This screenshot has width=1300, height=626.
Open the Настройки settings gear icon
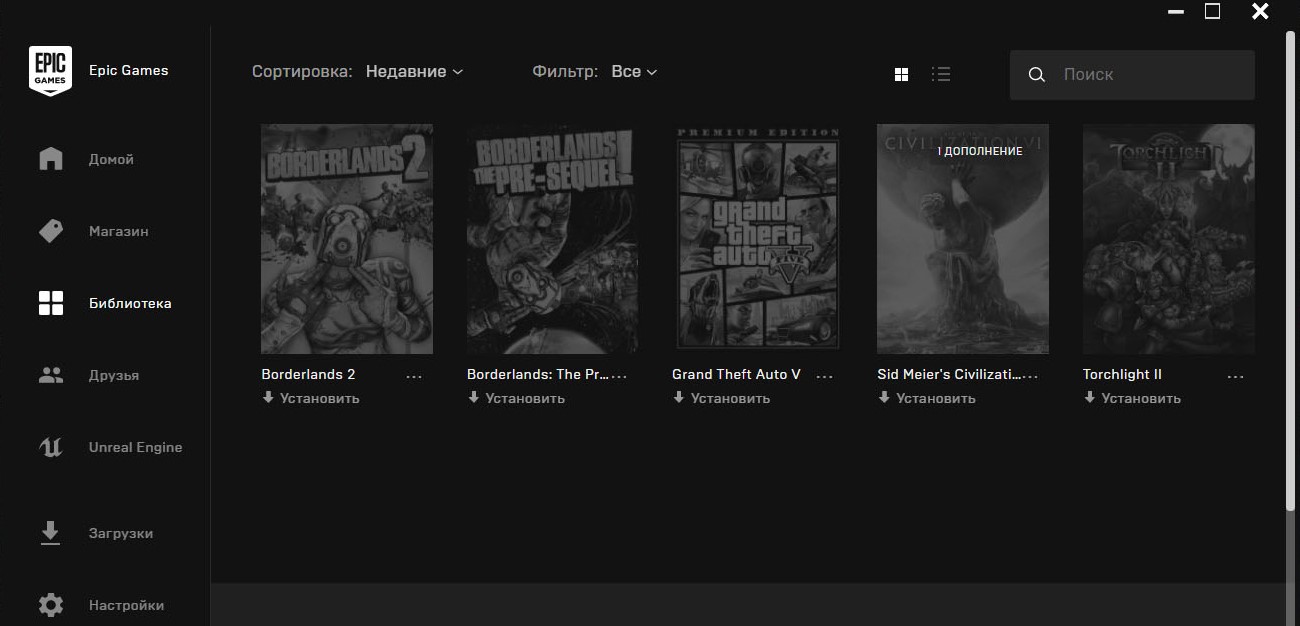(x=50, y=605)
